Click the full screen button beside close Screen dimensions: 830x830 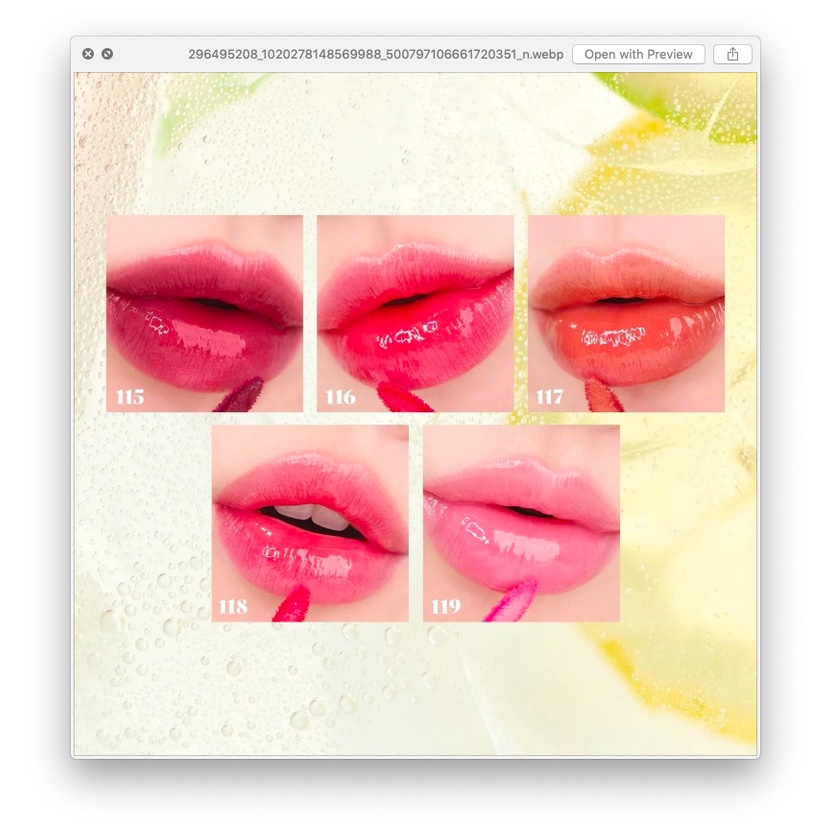[107, 54]
